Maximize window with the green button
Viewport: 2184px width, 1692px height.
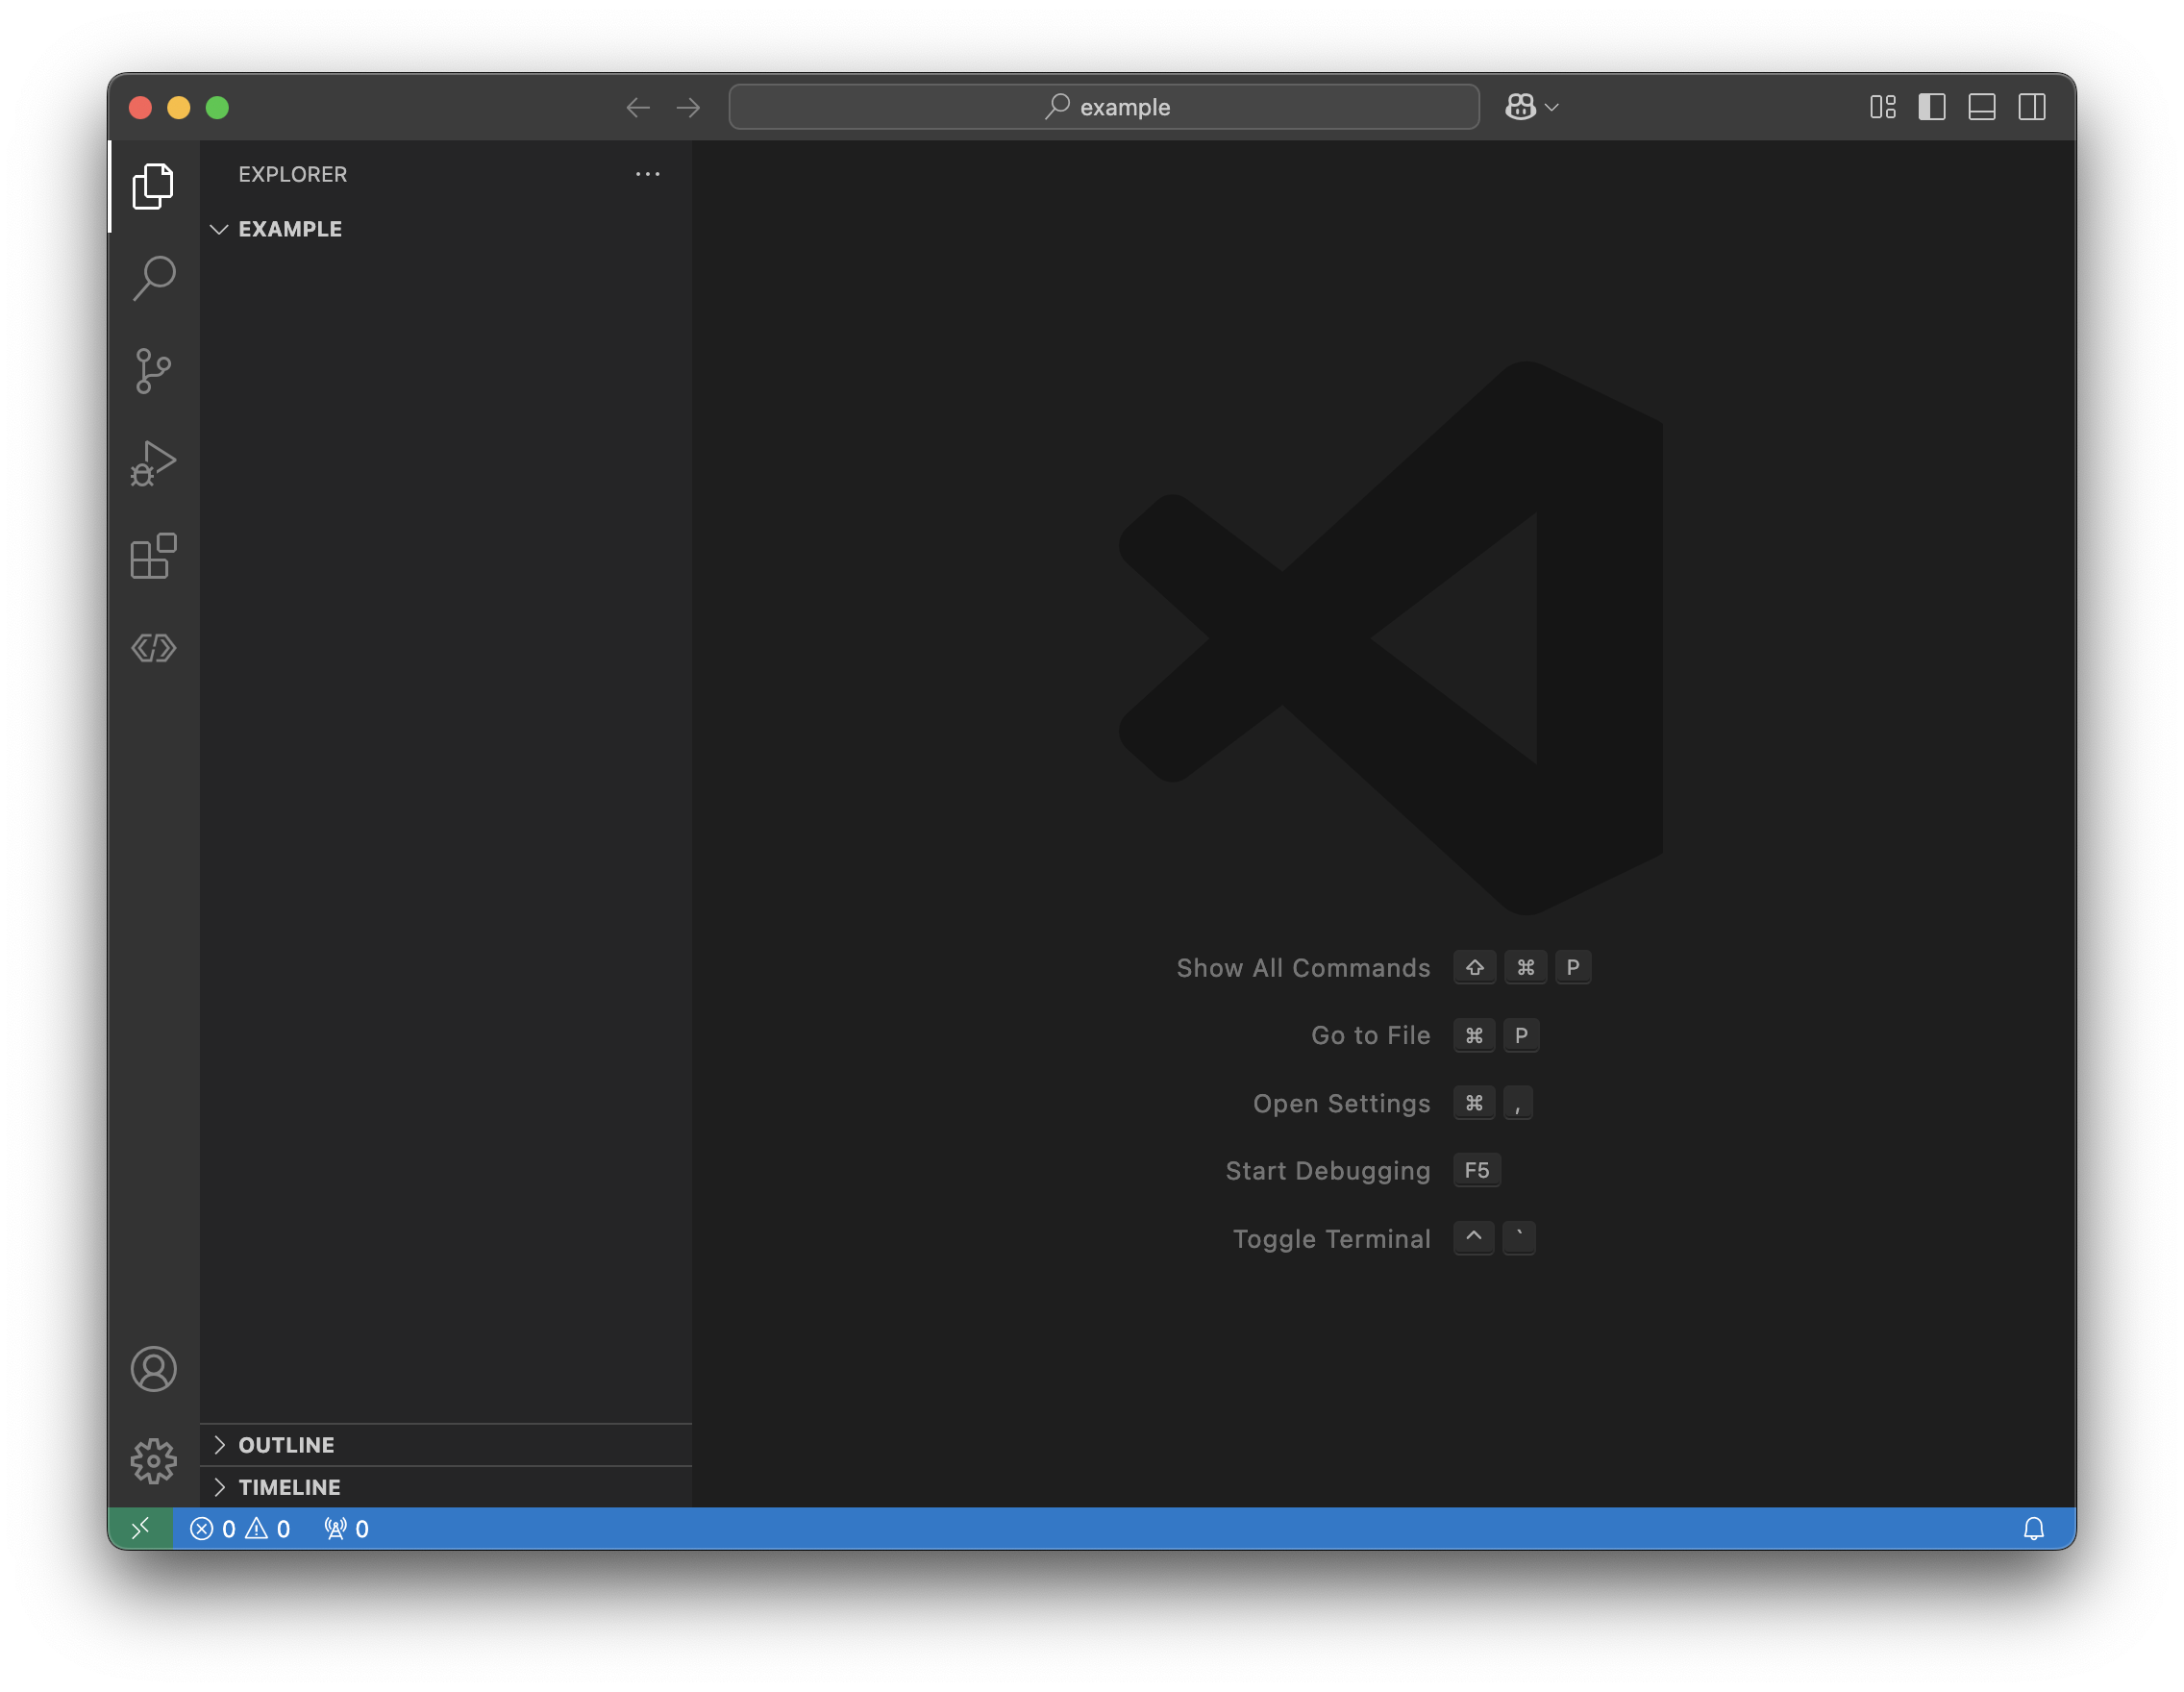(217, 107)
